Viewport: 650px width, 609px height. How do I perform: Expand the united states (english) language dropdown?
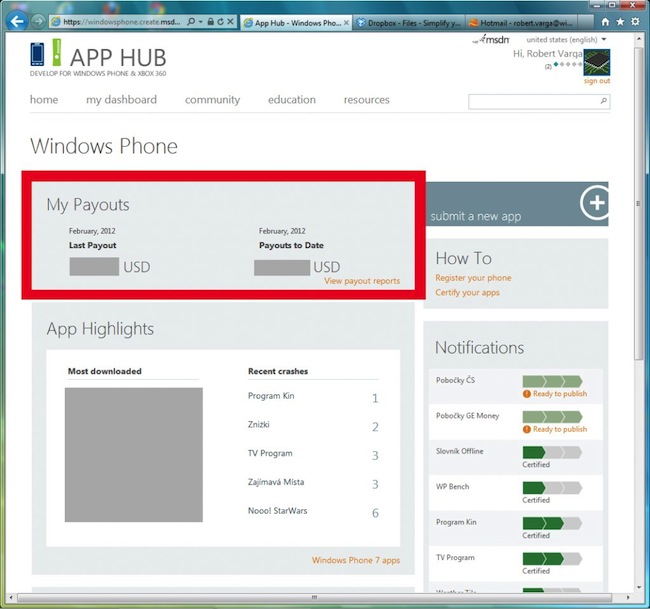pyautogui.click(x=604, y=39)
